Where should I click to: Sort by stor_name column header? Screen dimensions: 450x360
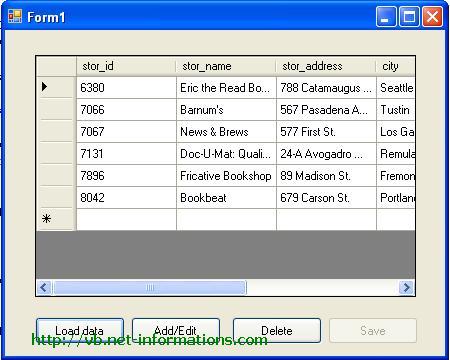[x=226, y=66]
